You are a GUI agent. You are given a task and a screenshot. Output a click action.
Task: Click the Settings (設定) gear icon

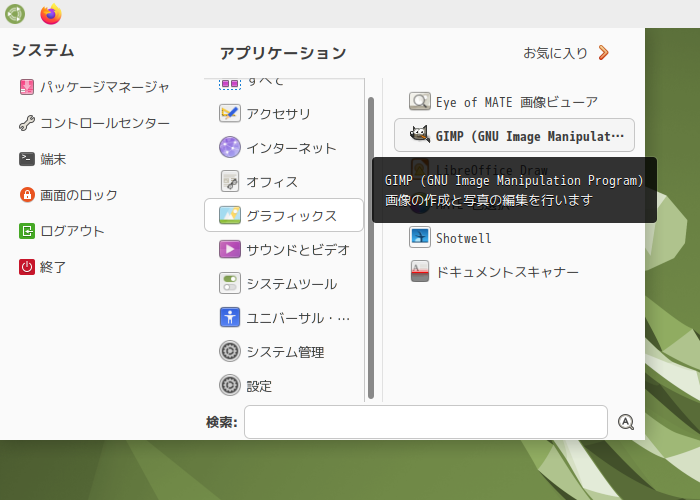(x=230, y=385)
